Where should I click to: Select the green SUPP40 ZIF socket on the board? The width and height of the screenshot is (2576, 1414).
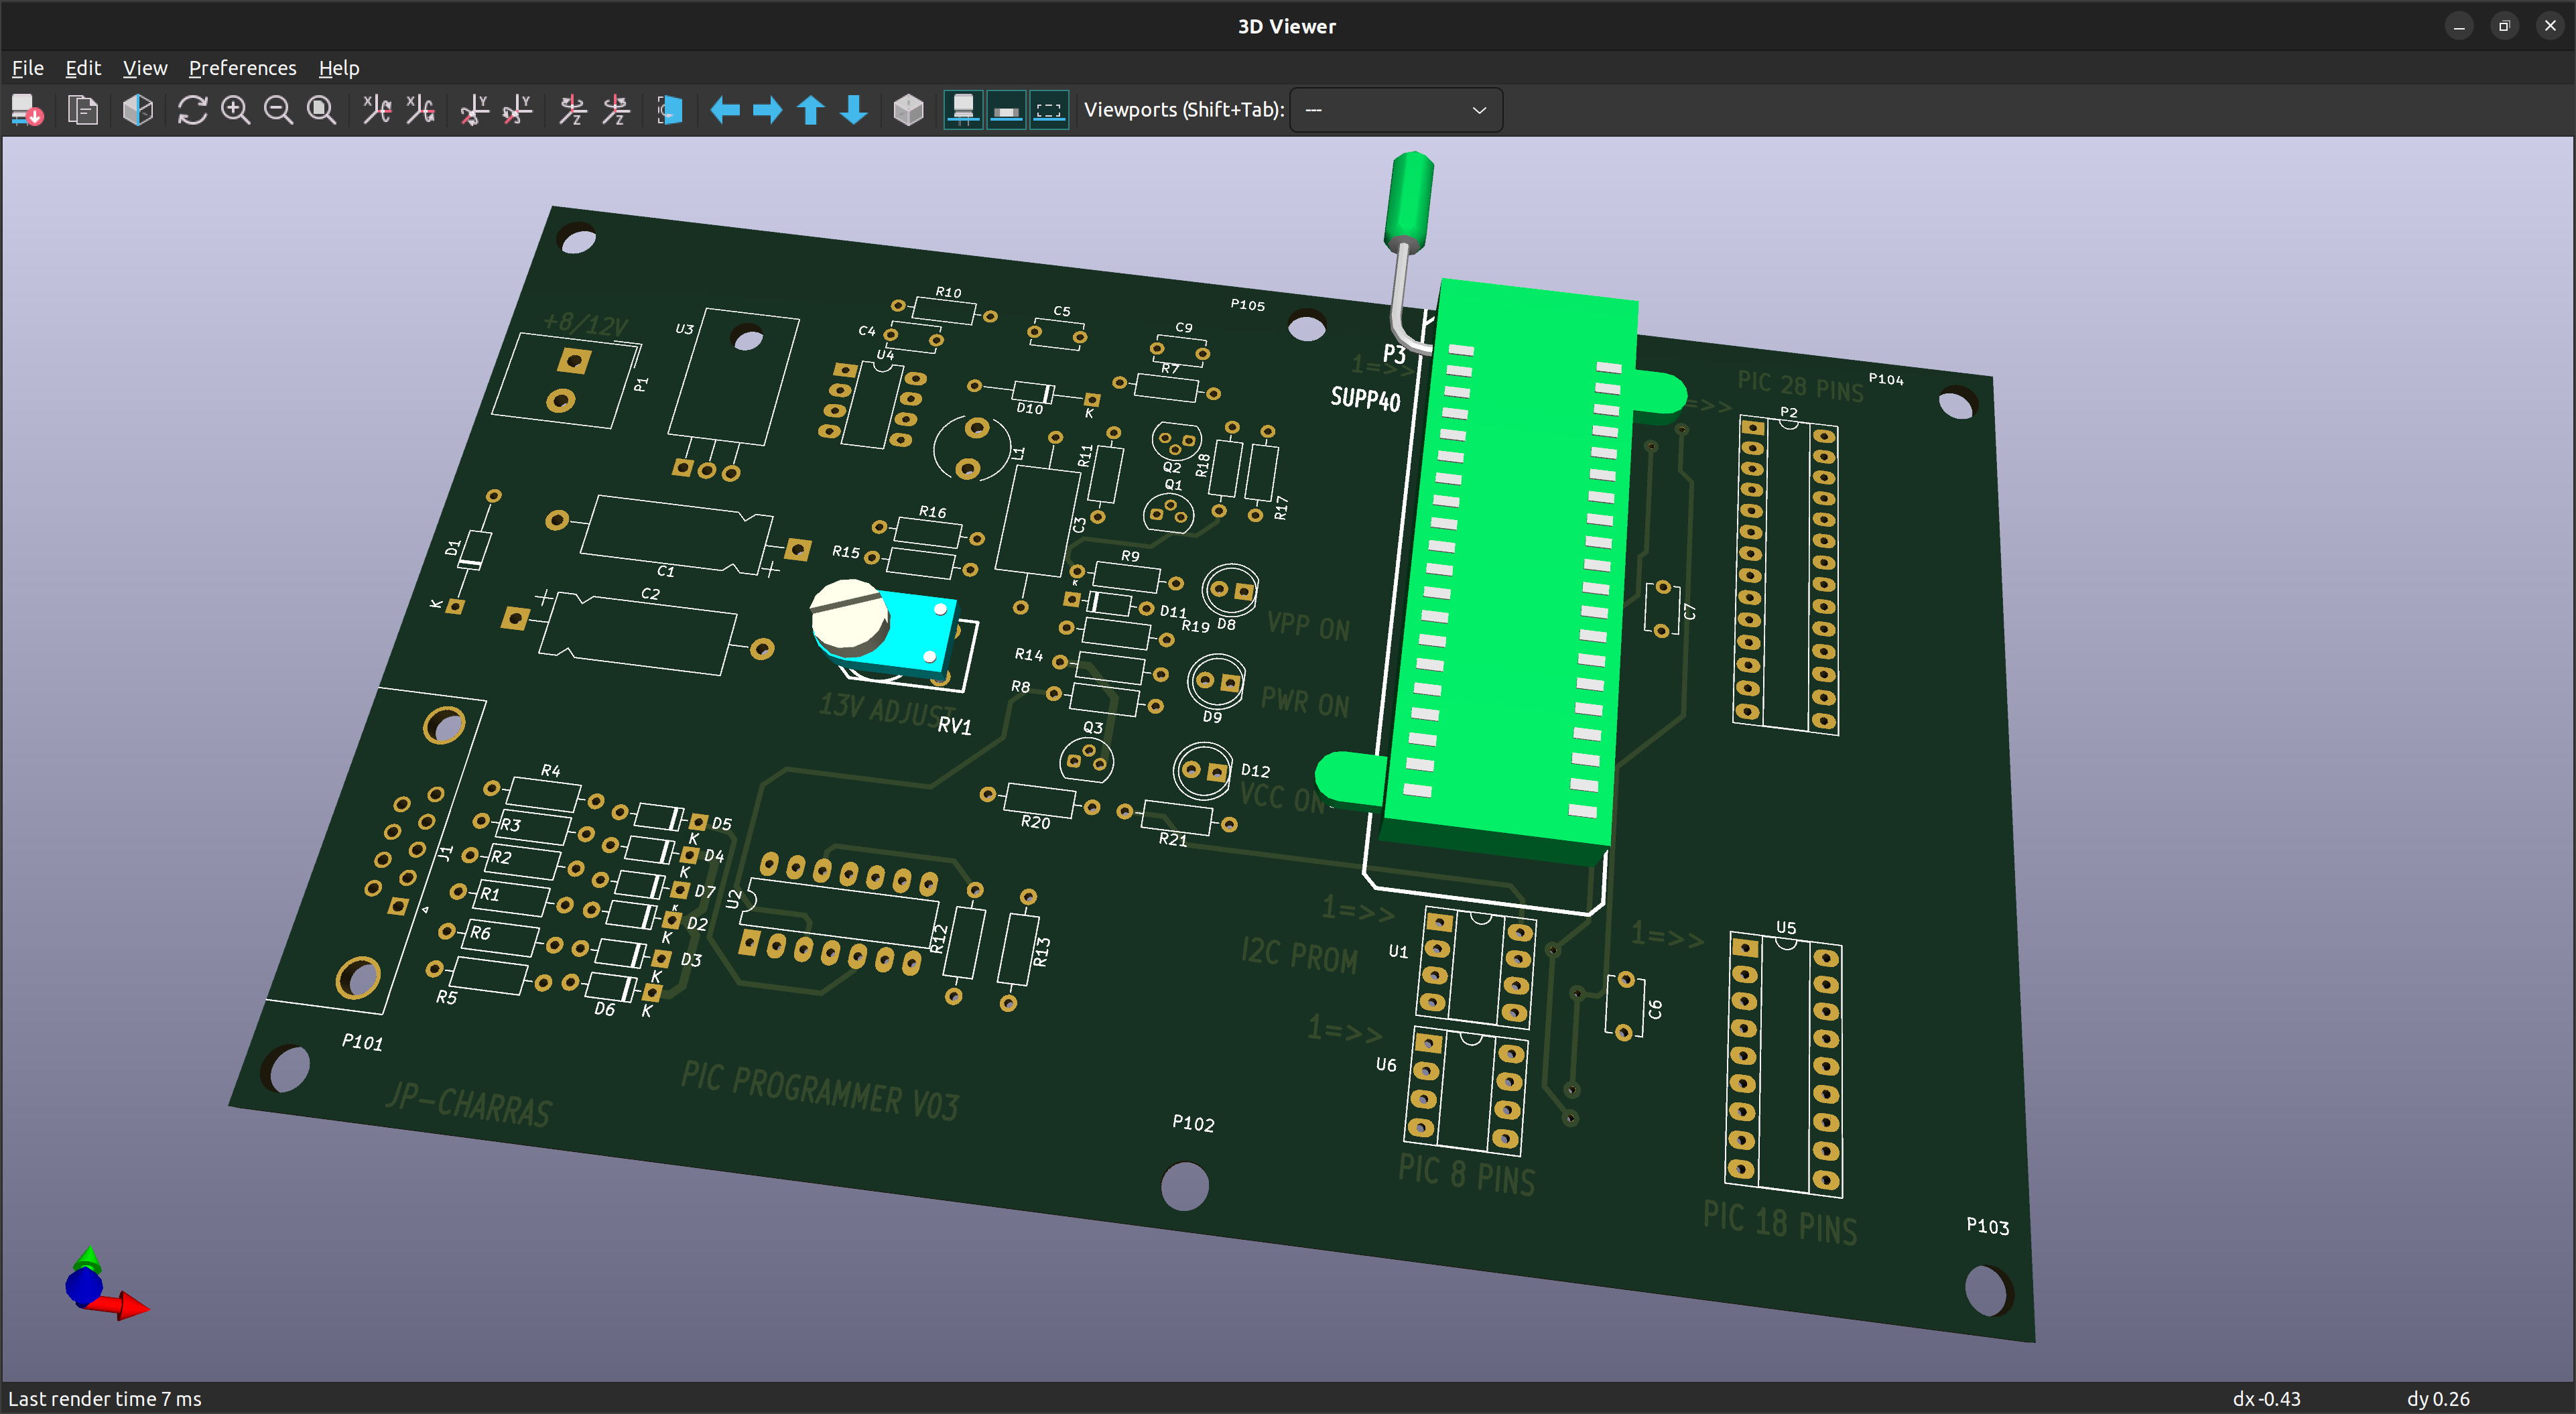click(x=1520, y=560)
